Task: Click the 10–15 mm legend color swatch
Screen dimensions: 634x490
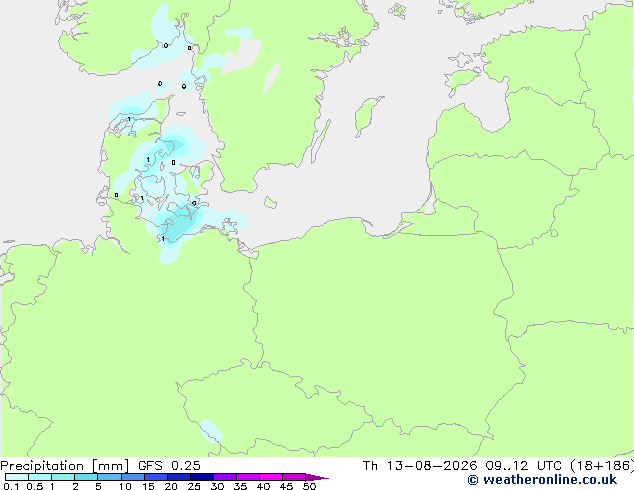Action: point(132,477)
